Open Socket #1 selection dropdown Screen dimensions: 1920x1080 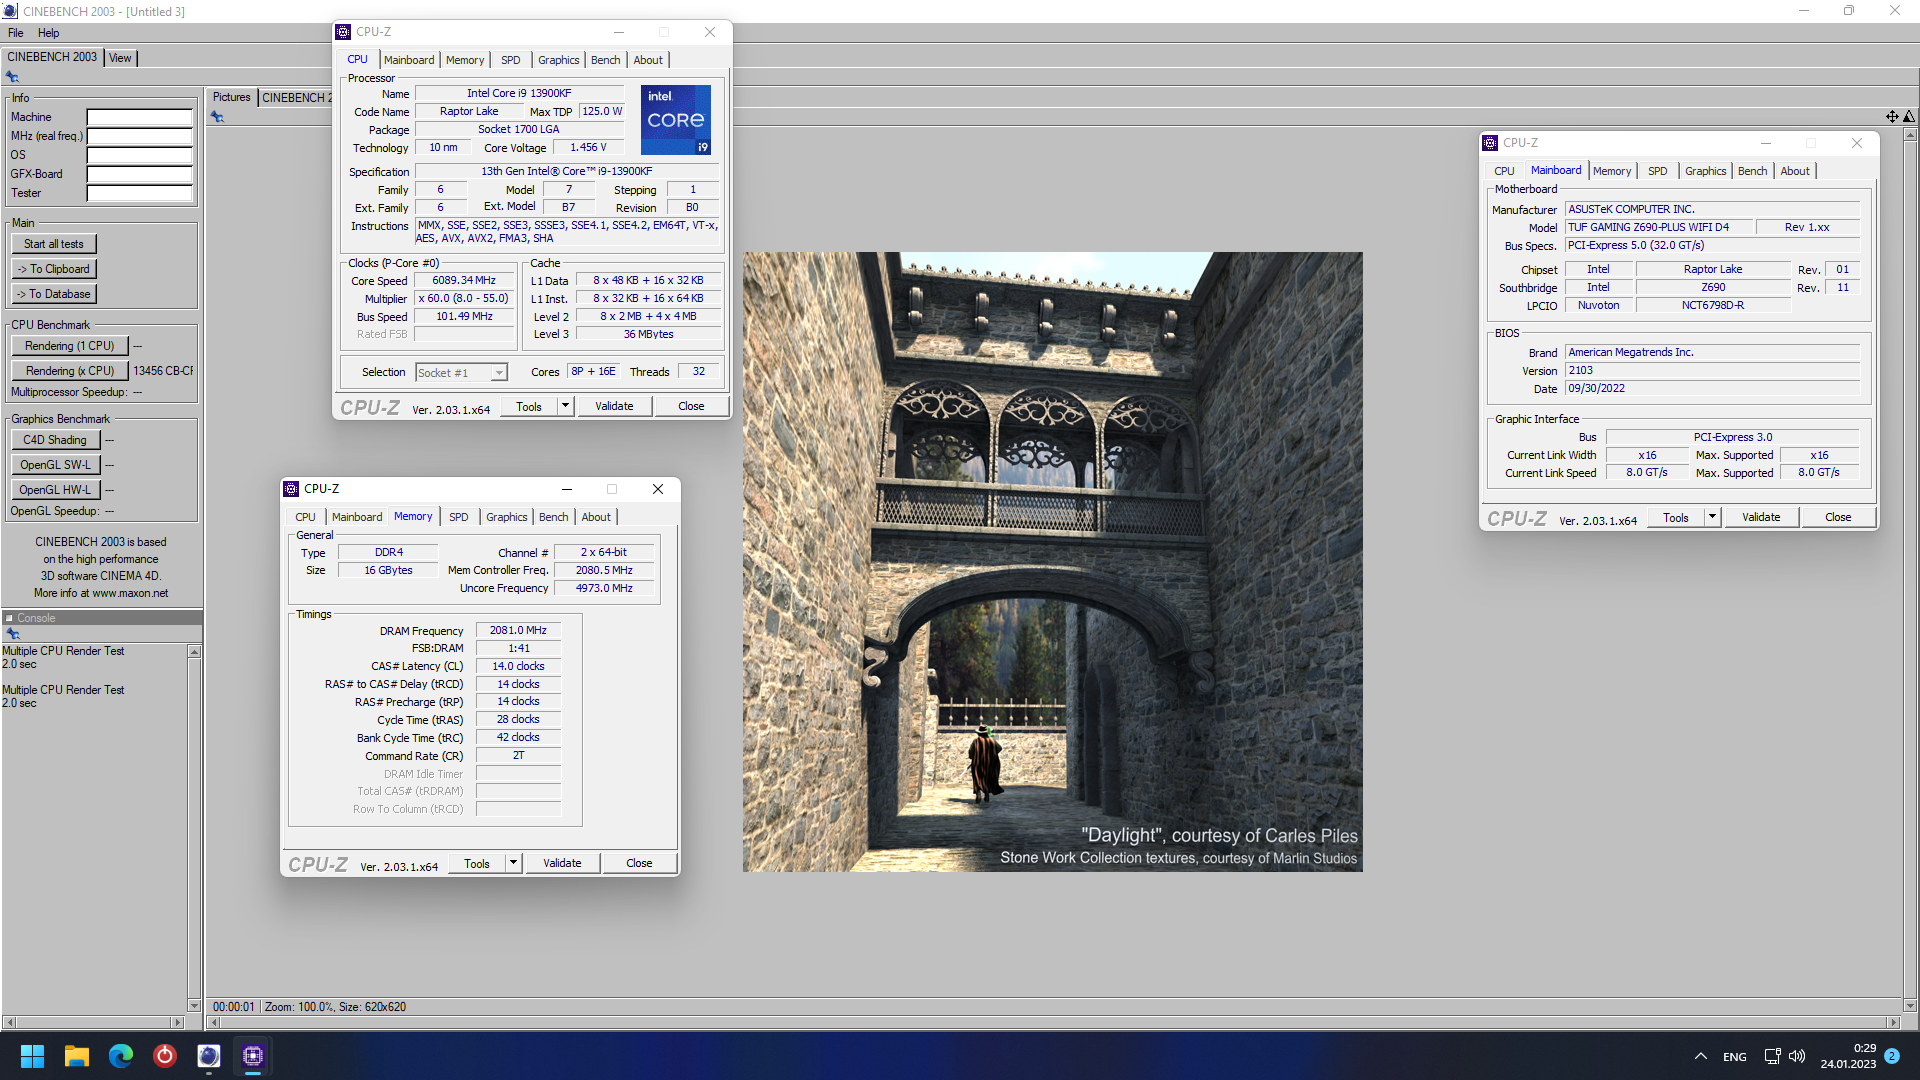462,373
